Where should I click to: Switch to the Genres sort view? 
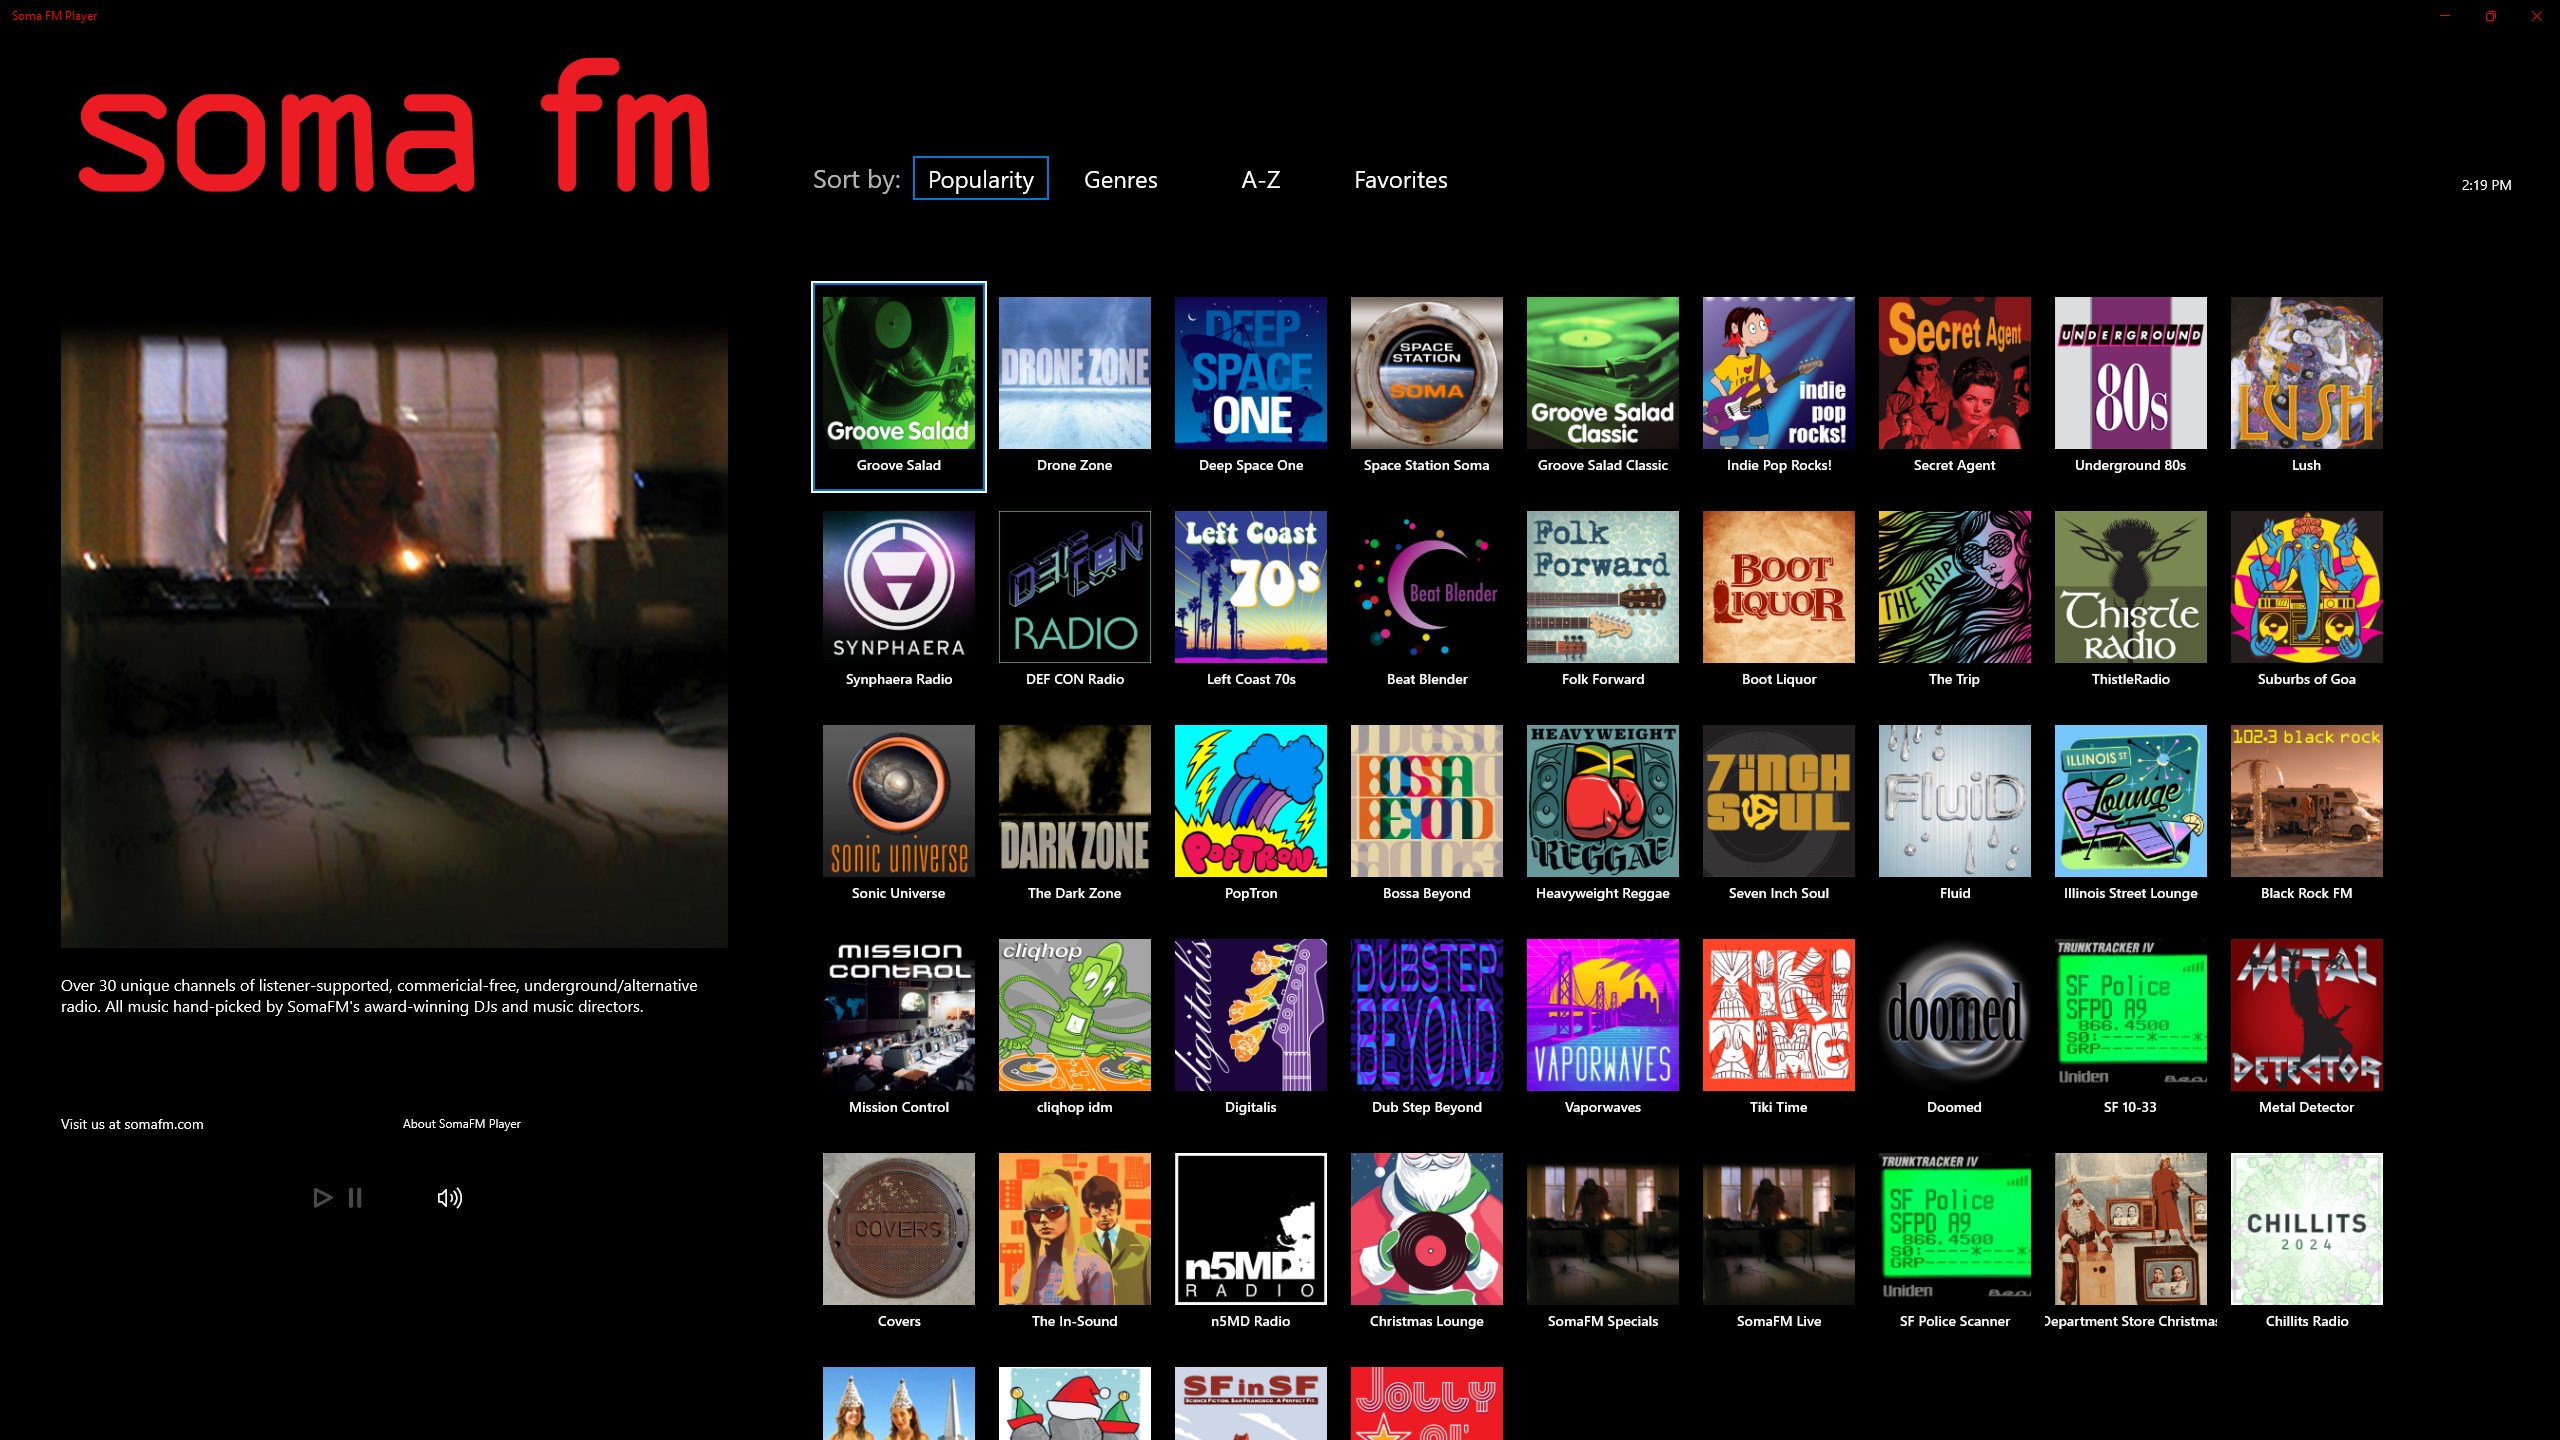[1120, 180]
